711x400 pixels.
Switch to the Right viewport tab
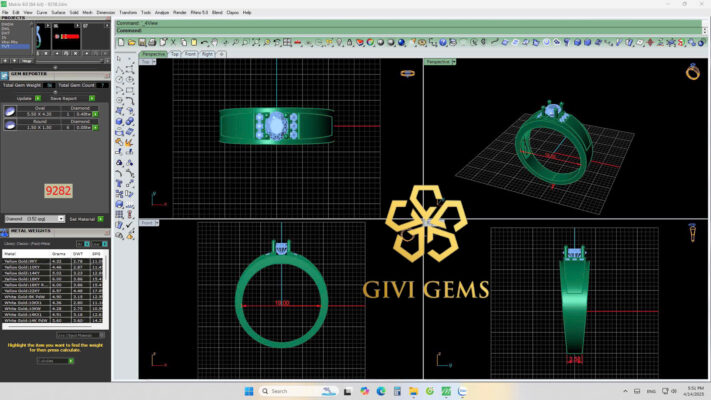(x=207, y=54)
